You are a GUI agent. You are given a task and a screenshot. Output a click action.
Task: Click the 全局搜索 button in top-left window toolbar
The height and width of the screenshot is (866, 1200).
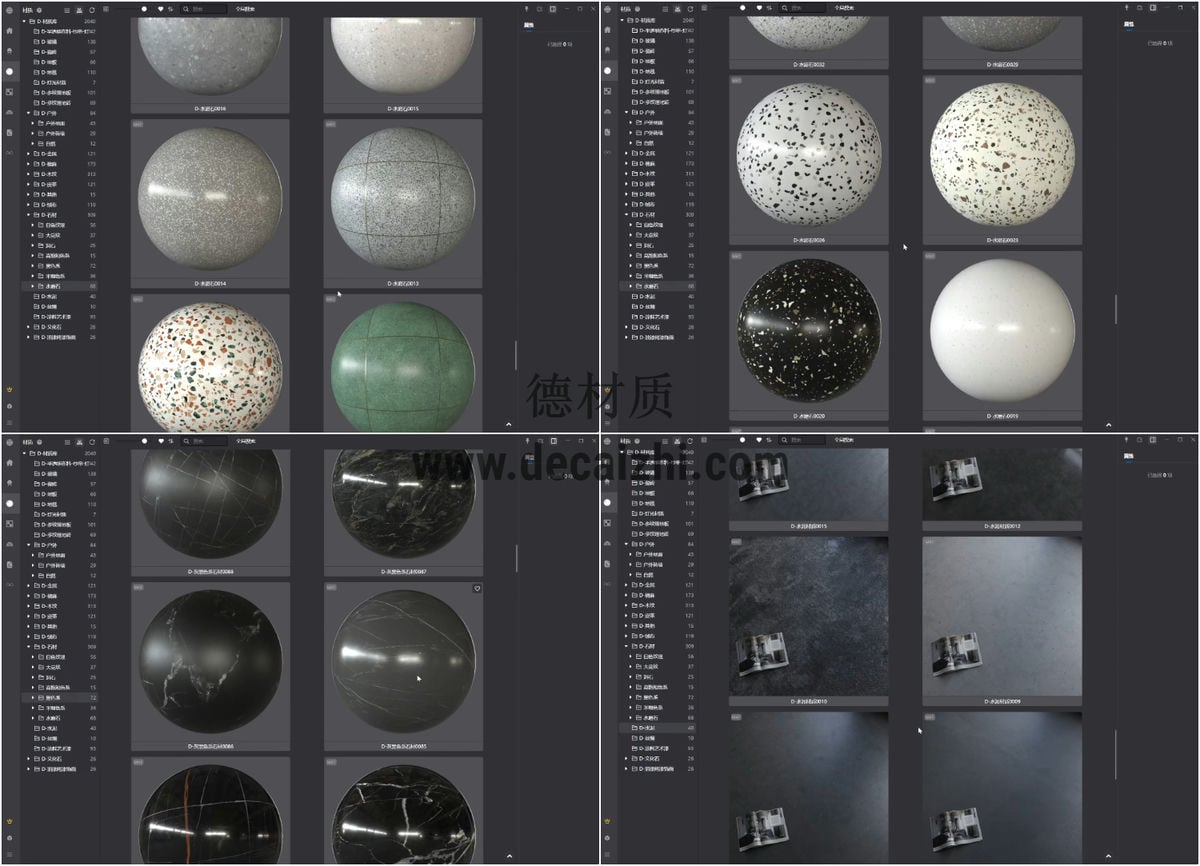click(246, 8)
